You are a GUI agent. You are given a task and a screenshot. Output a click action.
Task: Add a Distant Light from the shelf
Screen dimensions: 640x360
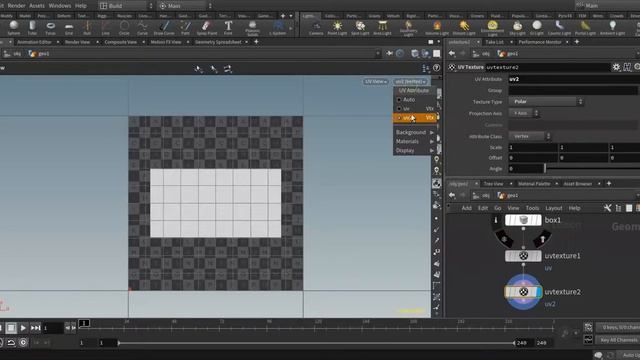[x=464, y=29]
